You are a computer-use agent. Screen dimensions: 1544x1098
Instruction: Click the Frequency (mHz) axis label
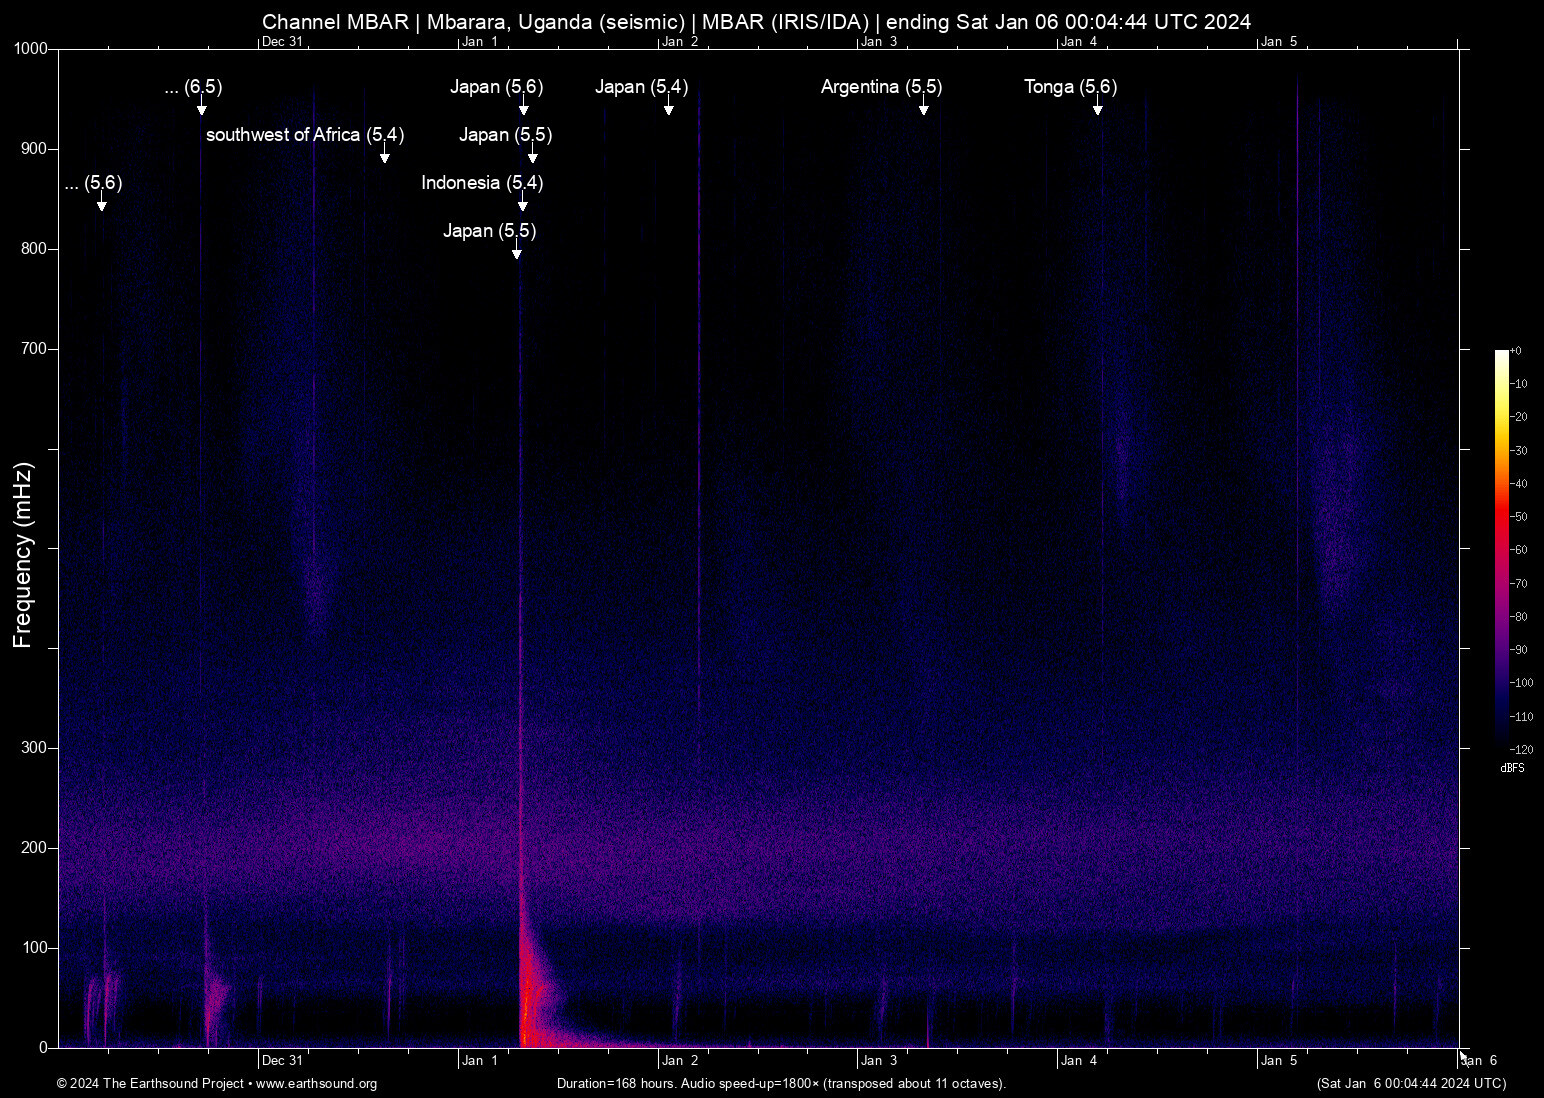22,555
